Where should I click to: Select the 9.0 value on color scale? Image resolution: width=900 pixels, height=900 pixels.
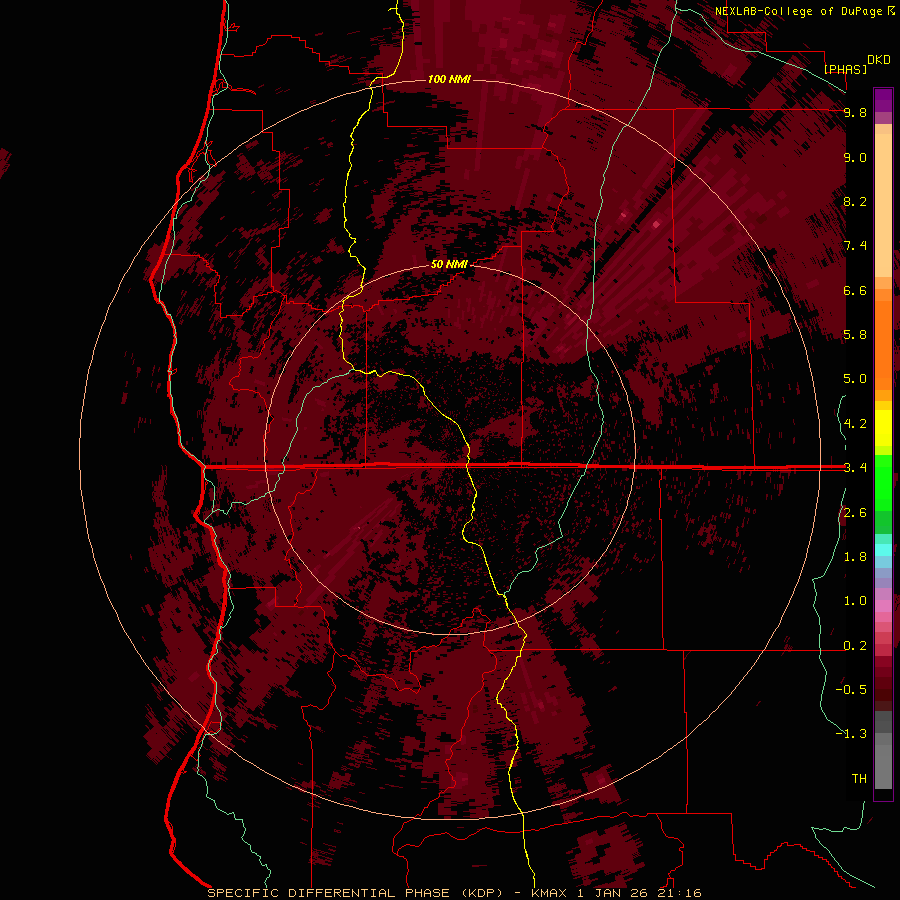[x=855, y=157]
